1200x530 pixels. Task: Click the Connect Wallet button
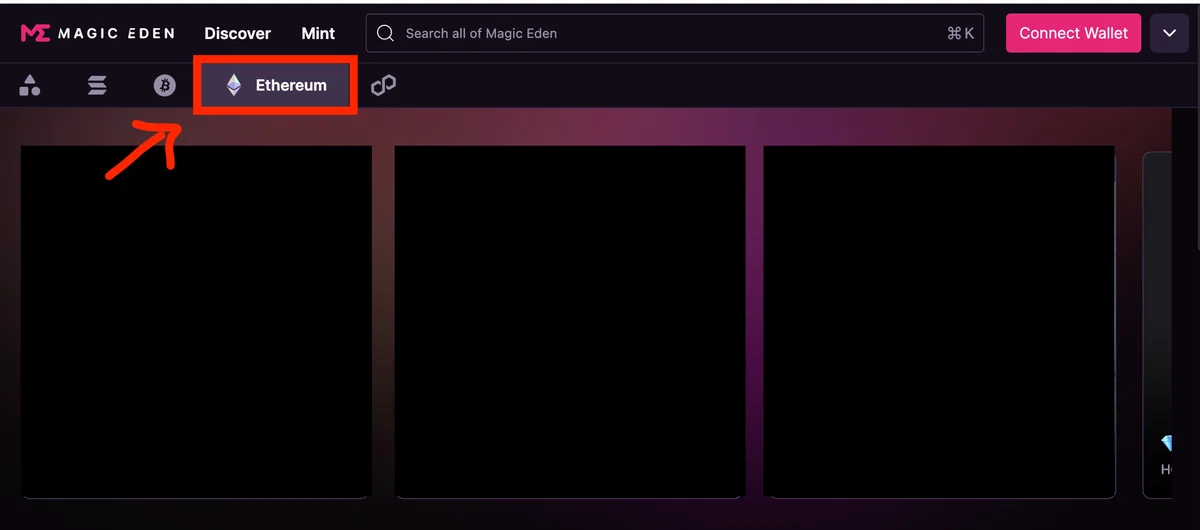click(1073, 33)
